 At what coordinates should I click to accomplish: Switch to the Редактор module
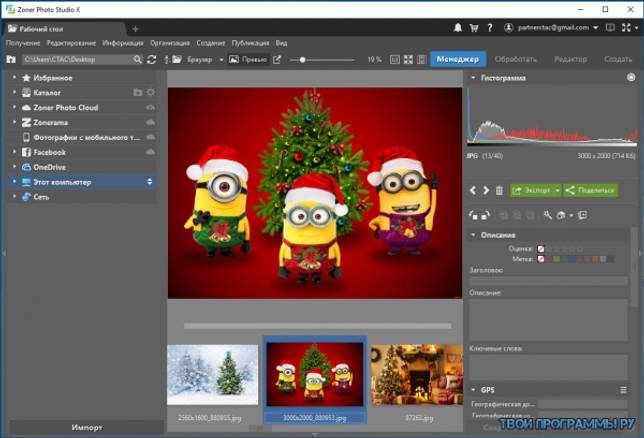570,59
